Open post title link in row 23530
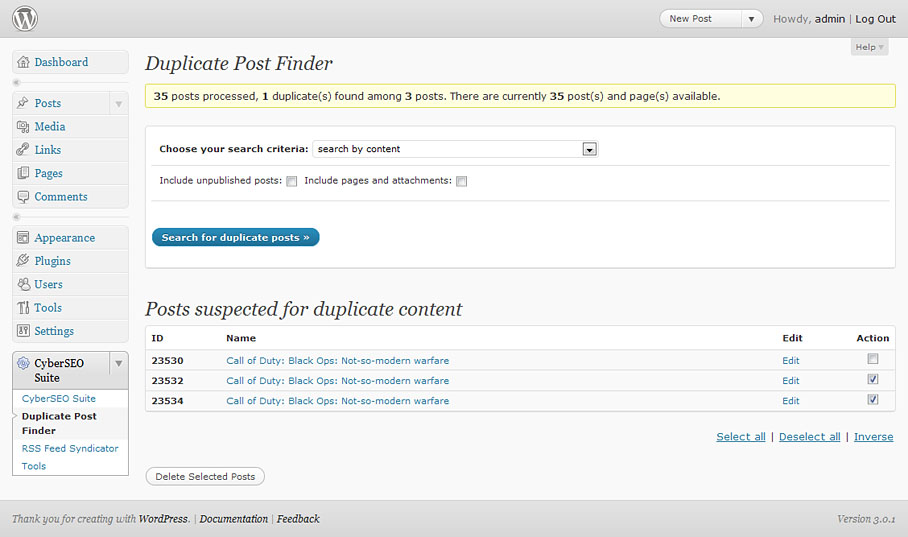The height and width of the screenshot is (537, 908). pos(338,360)
